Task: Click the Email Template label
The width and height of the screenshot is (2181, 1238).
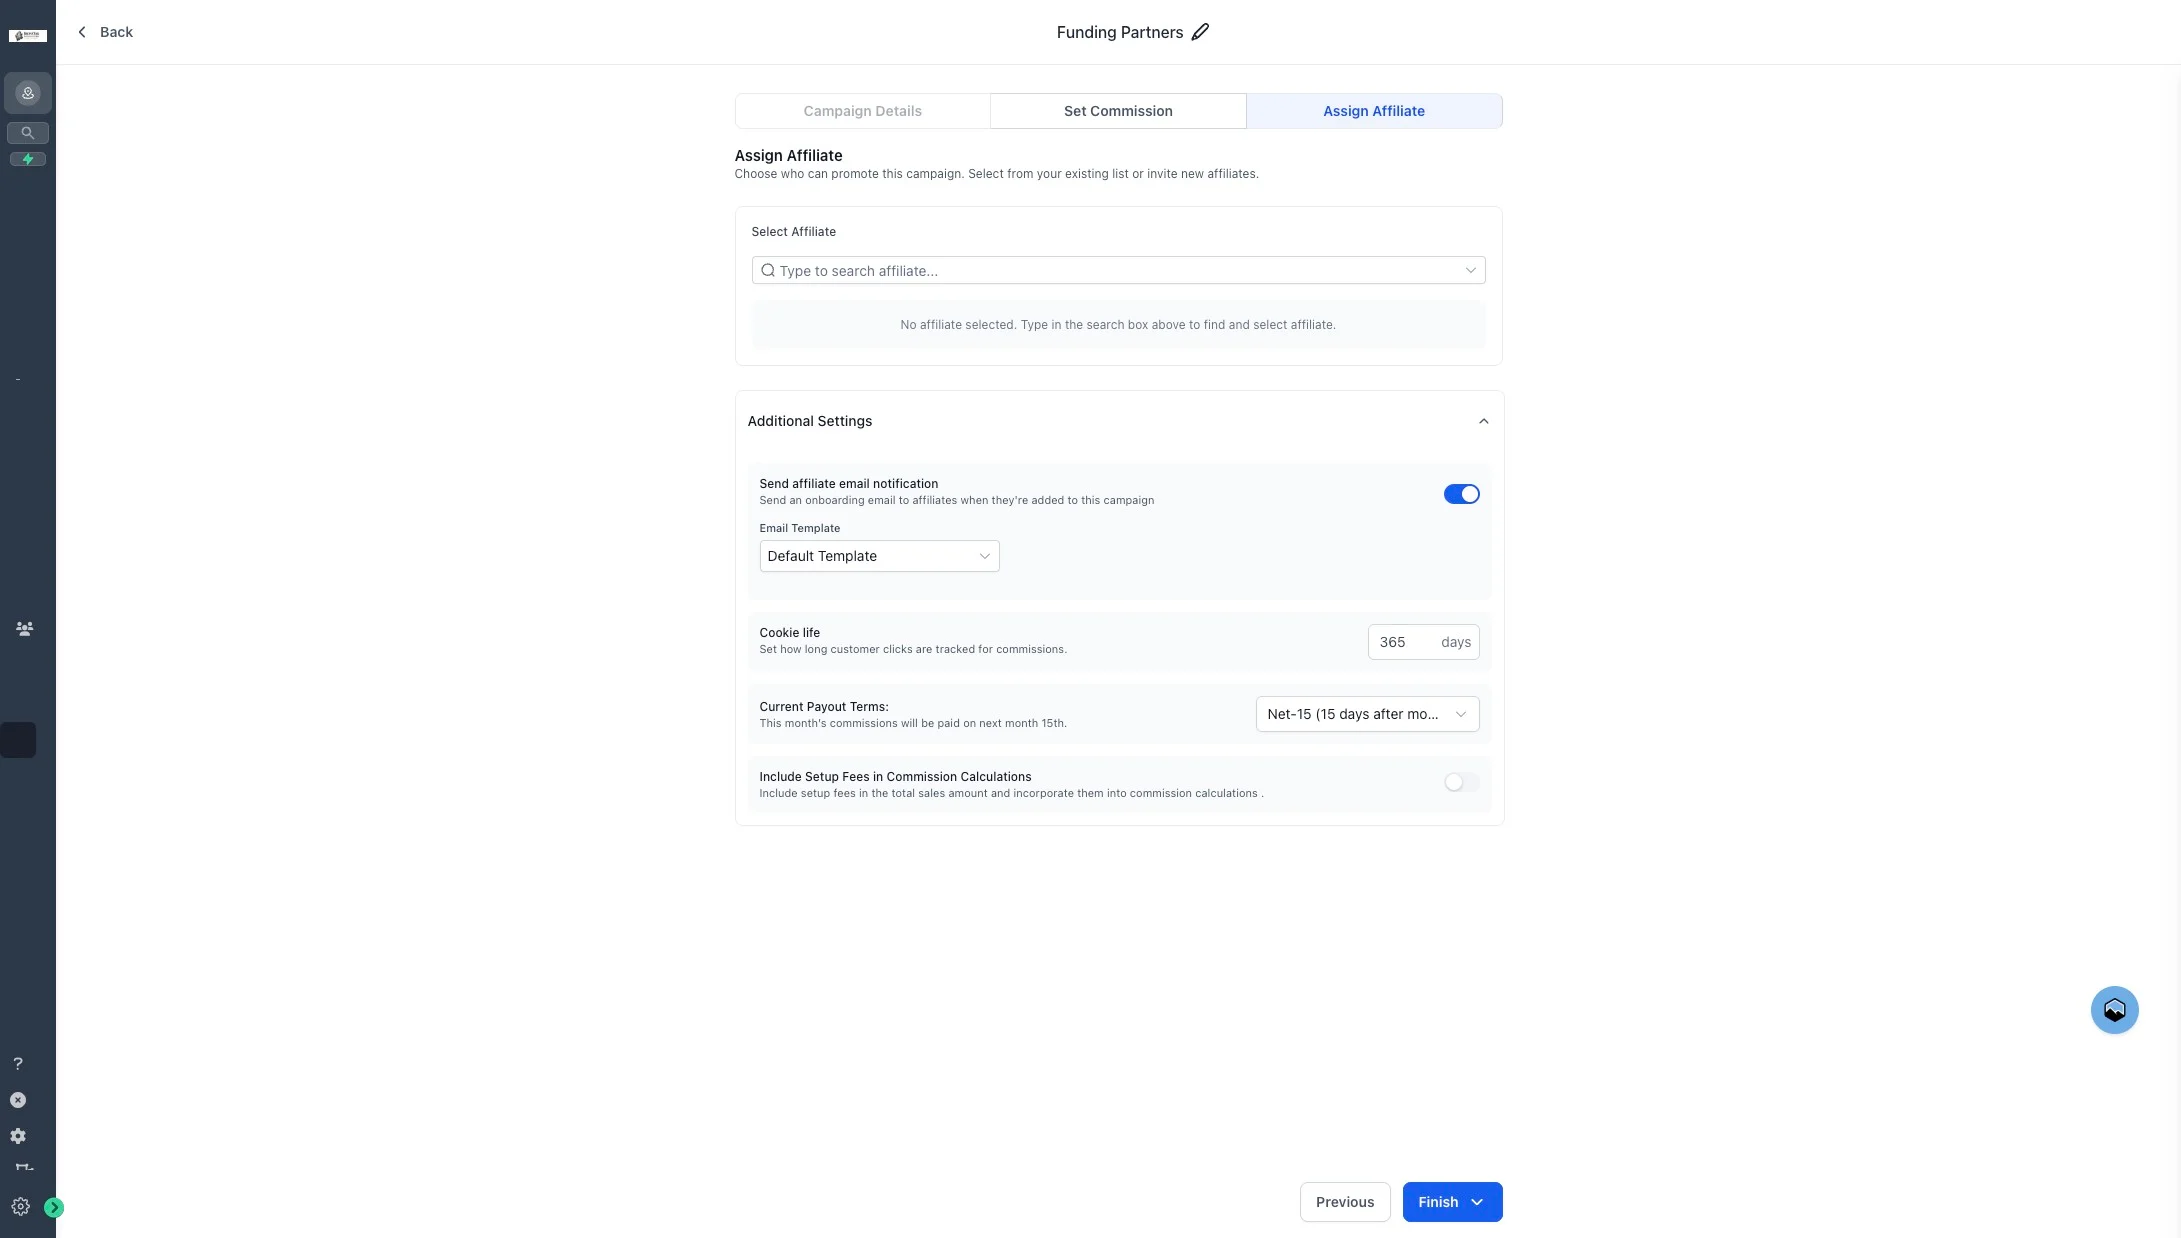Action: pyautogui.click(x=799, y=528)
